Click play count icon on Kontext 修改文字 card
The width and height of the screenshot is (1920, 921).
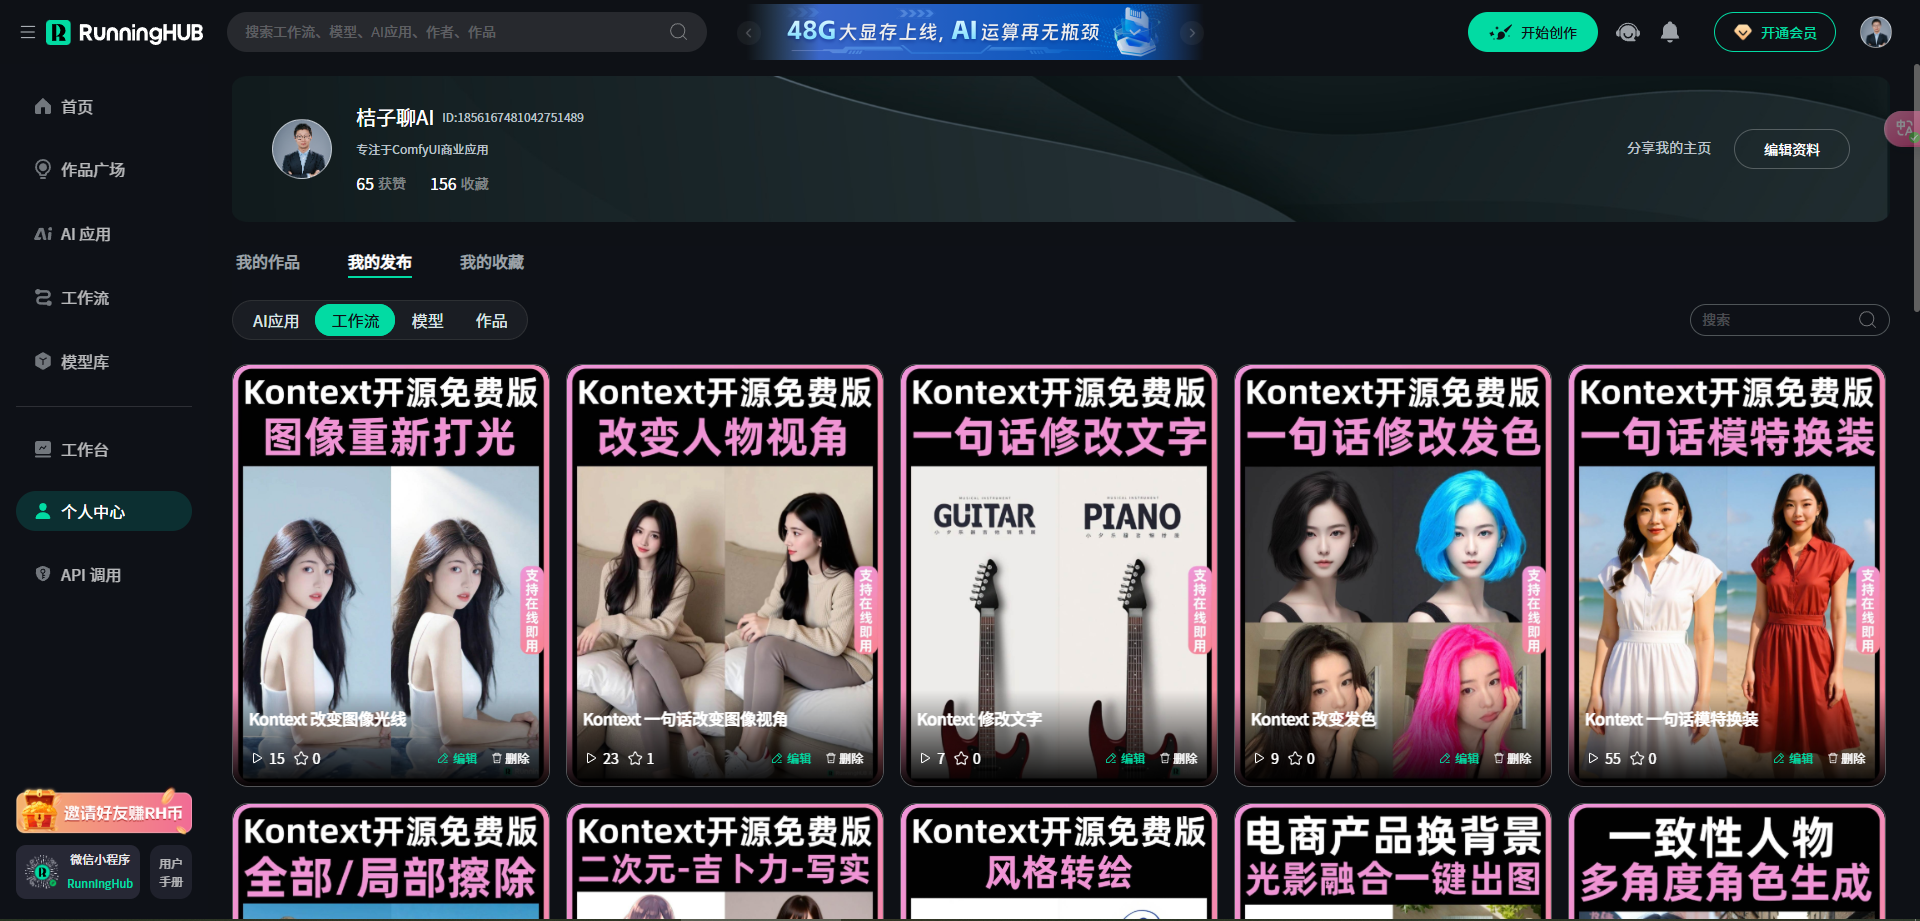(x=926, y=758)
